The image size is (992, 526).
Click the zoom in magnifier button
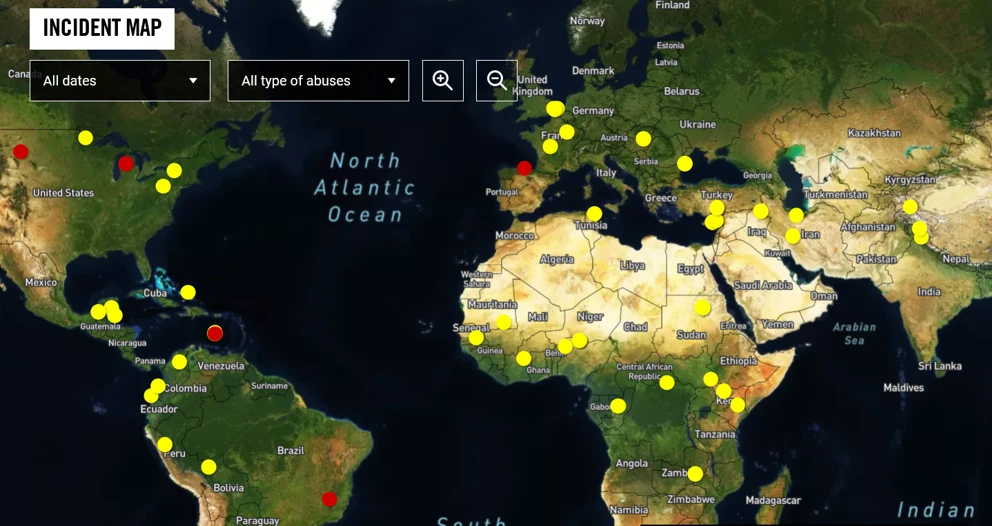(x=442, y=81)
